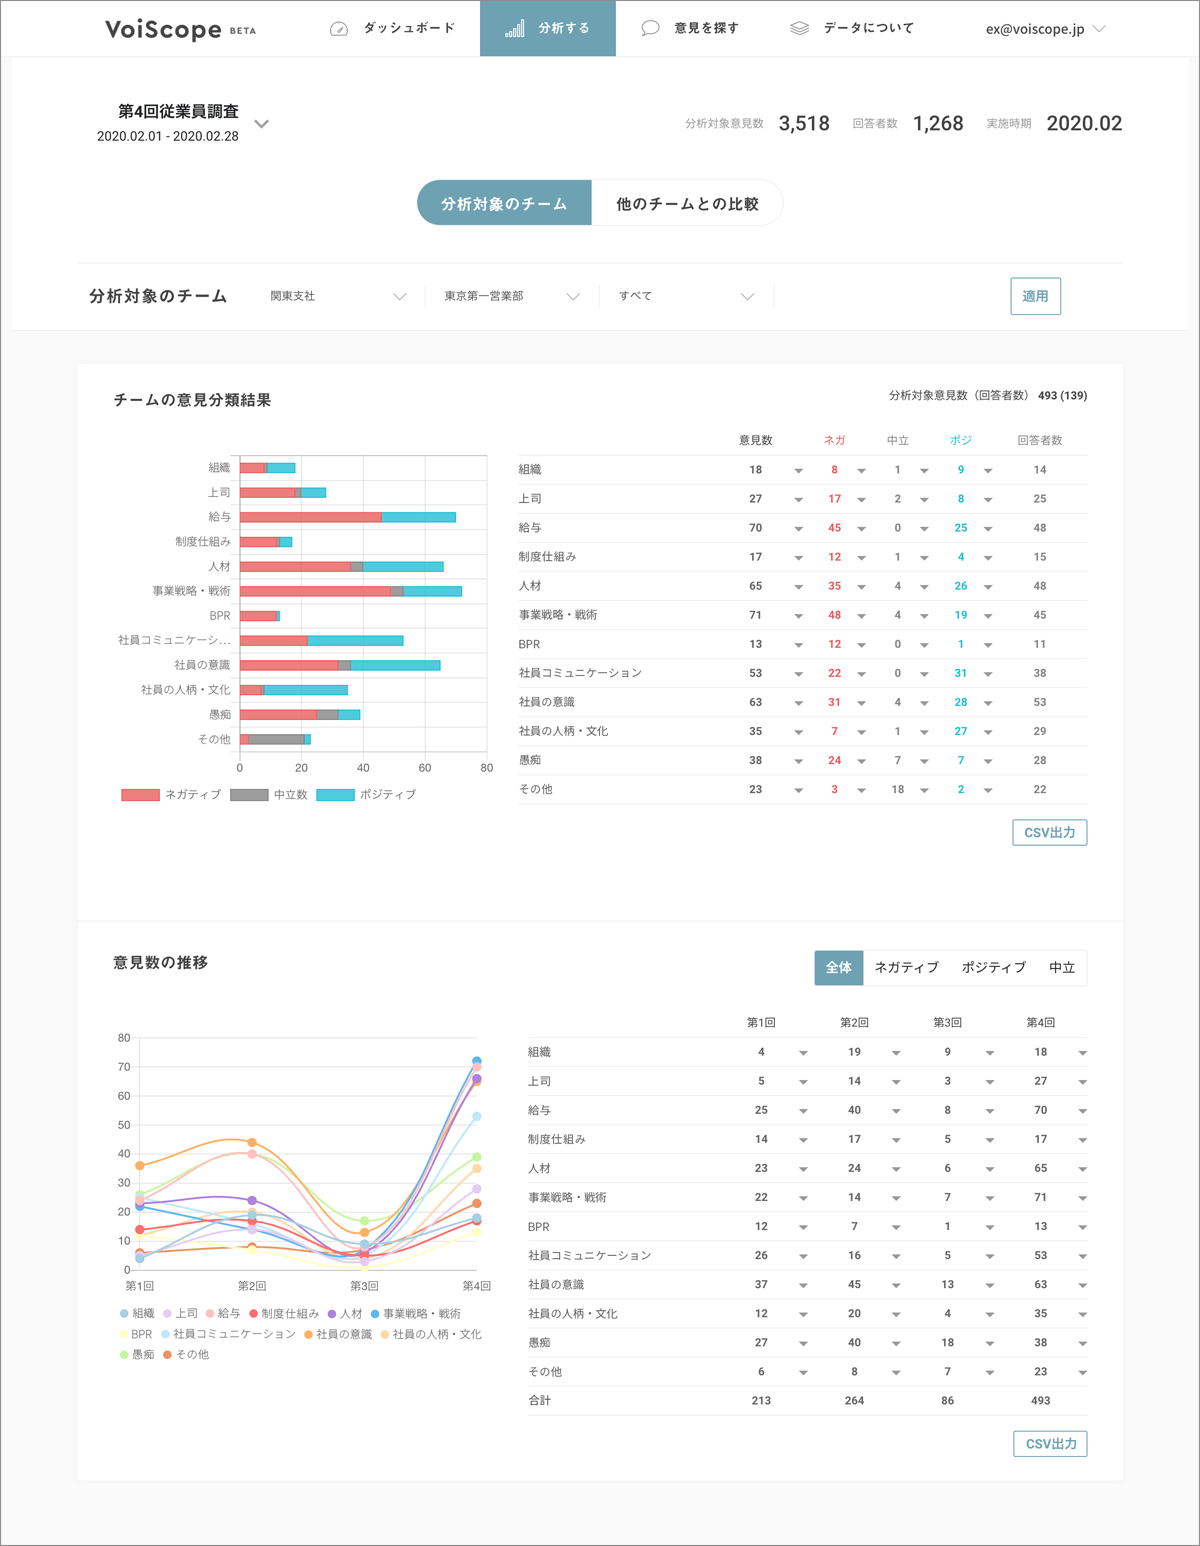Click the dashboard gauge icon

click(x=339, y=29)
